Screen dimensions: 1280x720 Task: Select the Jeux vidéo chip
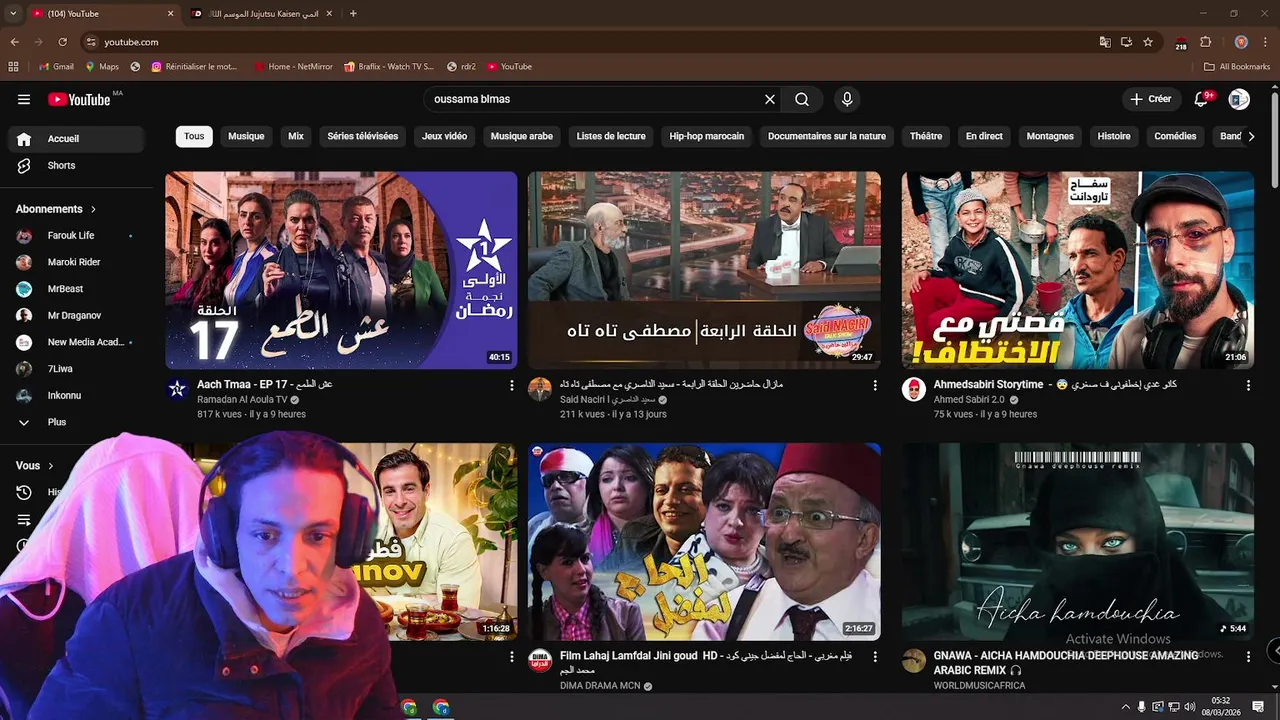tap(444, 137)
